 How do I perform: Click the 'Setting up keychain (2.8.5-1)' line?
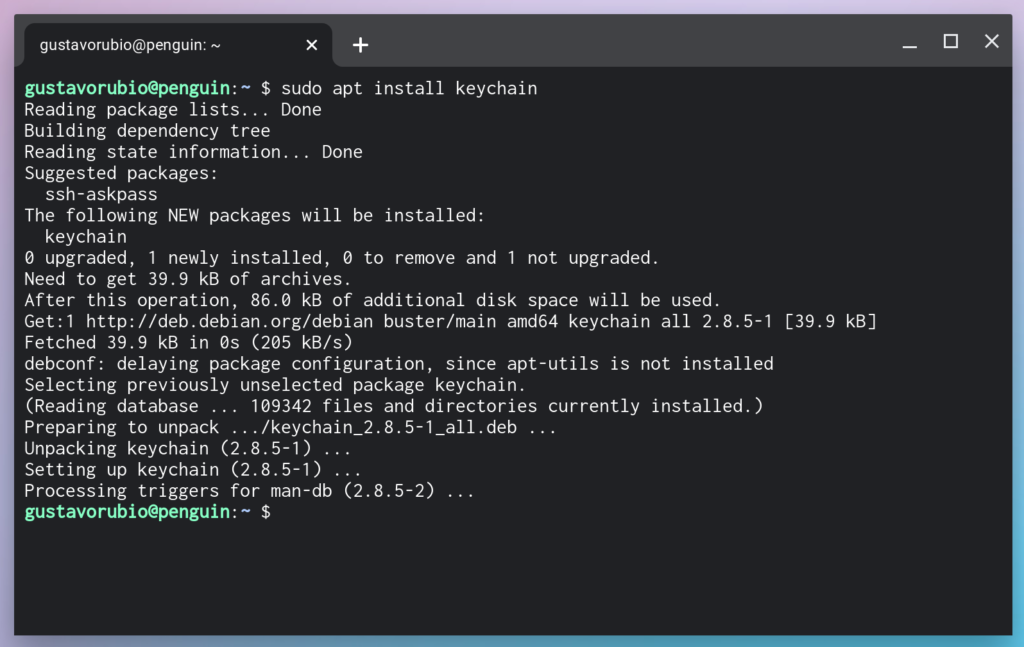tap(193, 469)
